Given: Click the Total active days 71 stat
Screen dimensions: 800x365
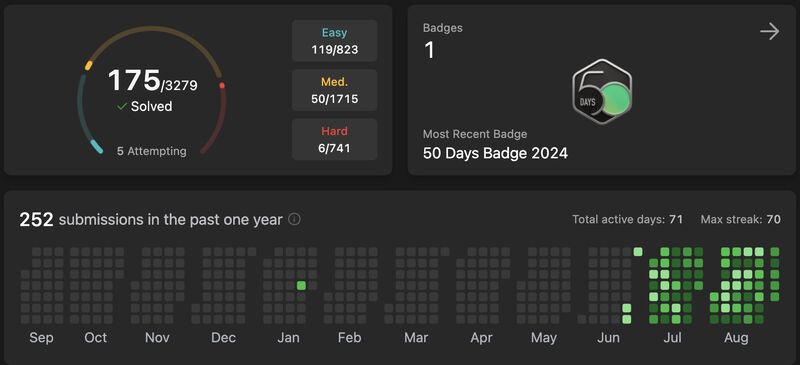Looking at the screenshot, I should coord(627,220).
